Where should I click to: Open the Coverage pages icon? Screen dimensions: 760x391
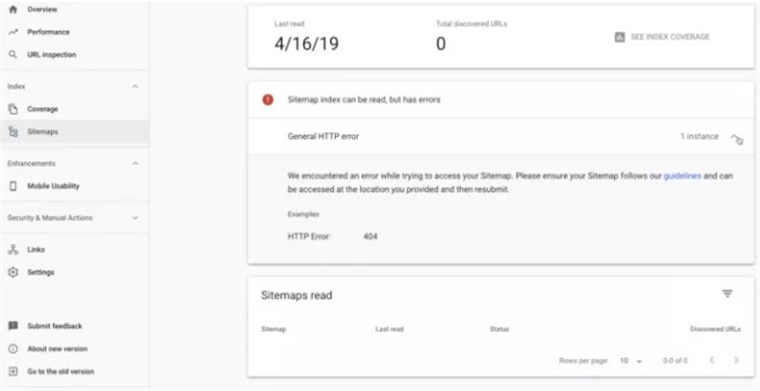tap(14, 109)
